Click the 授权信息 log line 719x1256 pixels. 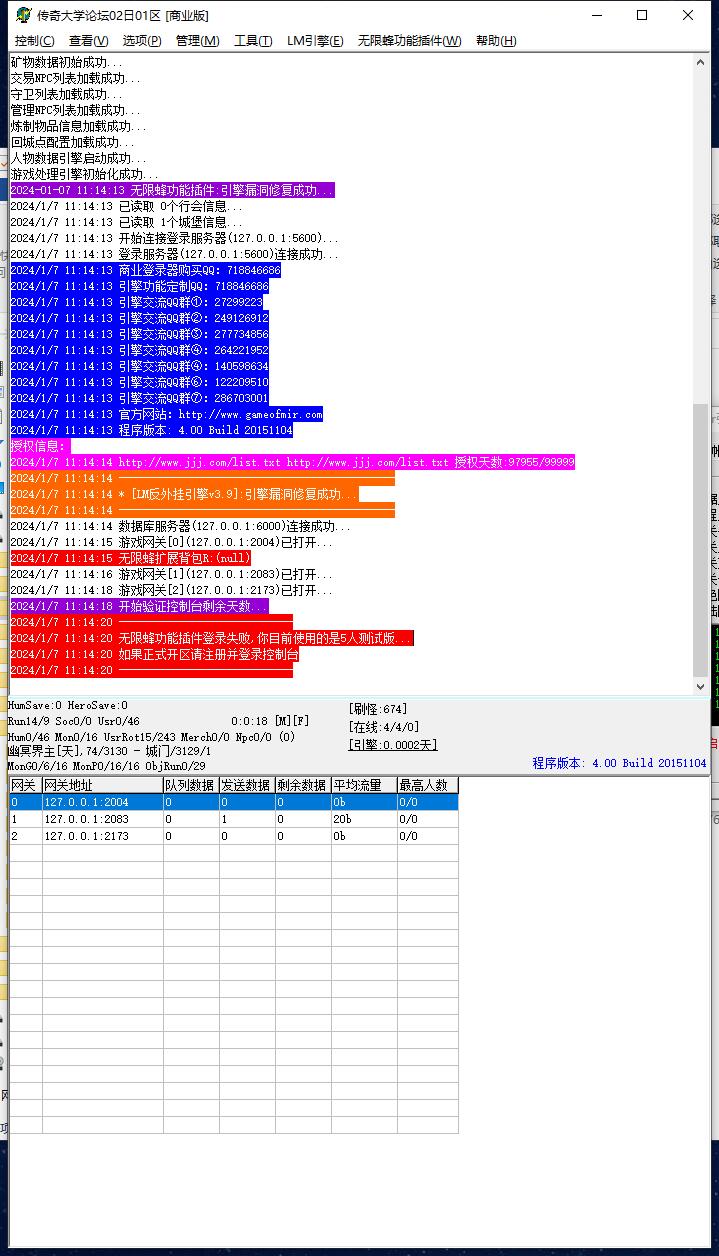(39, 446)
